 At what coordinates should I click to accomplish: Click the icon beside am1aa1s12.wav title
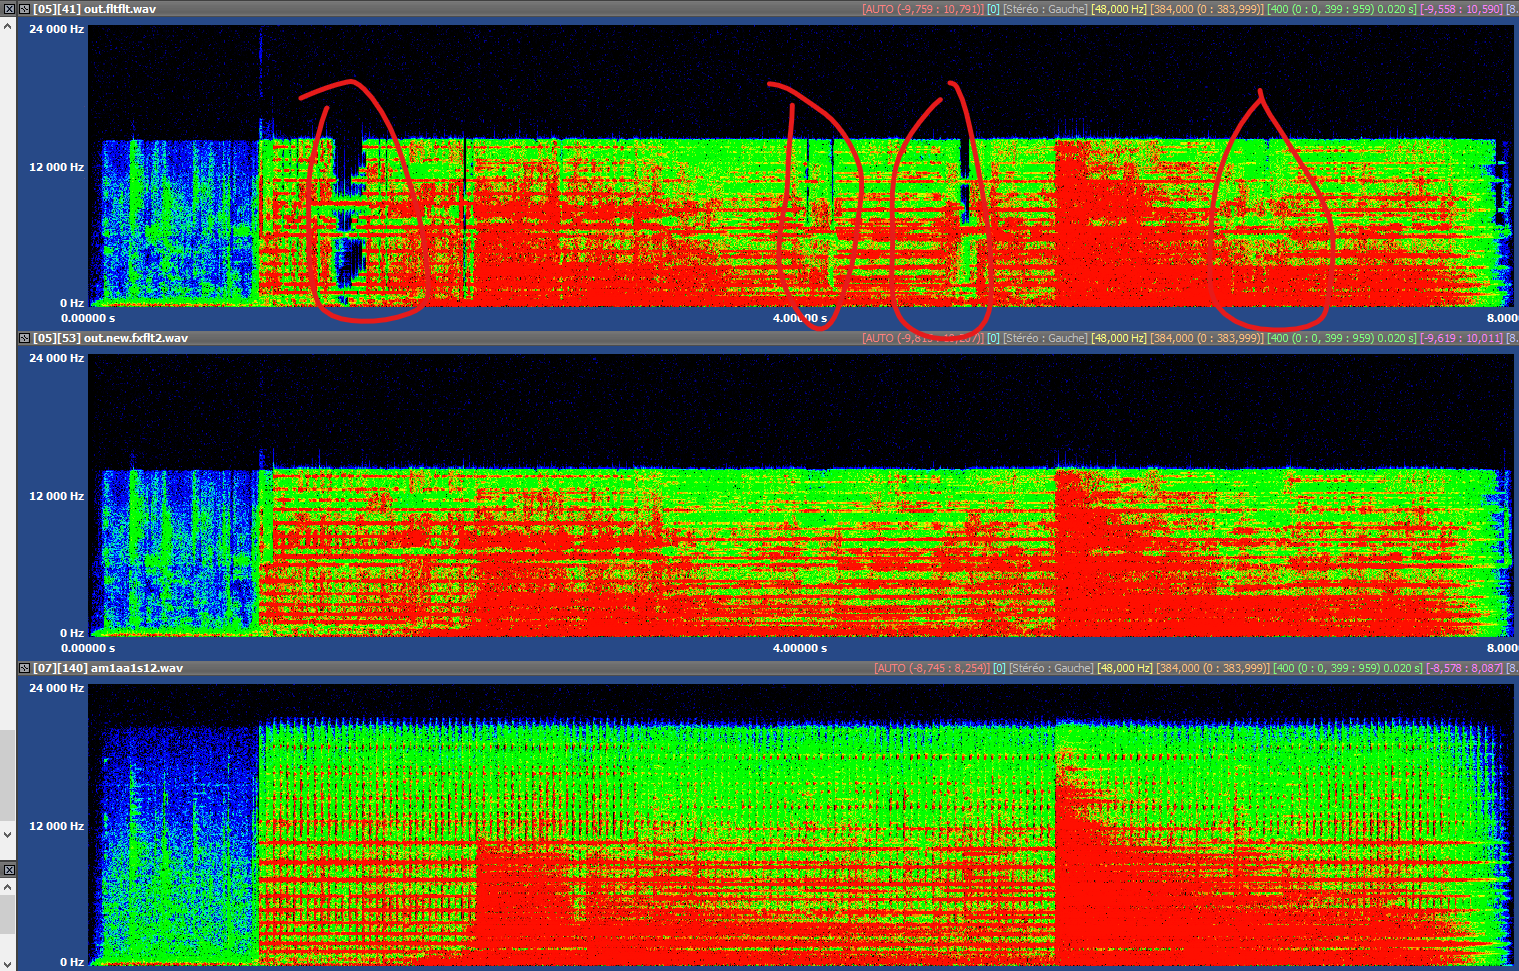pos(25,668)
